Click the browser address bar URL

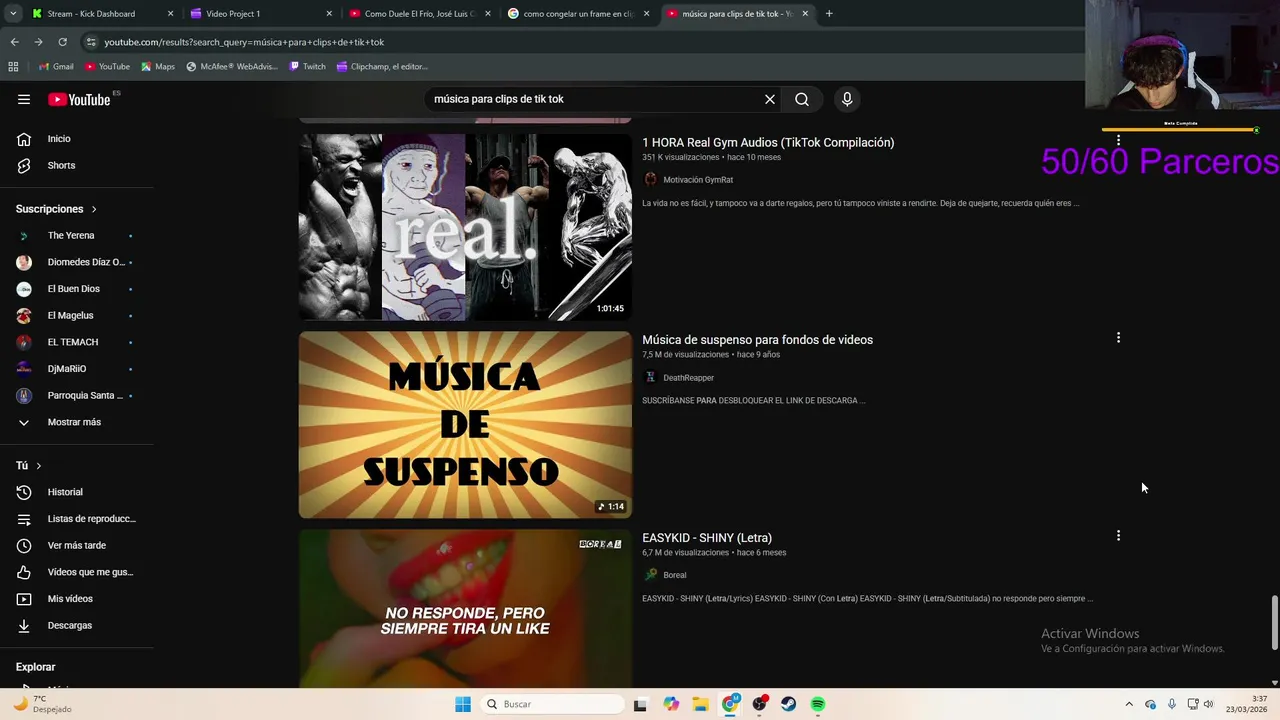[x=244, y=42]
